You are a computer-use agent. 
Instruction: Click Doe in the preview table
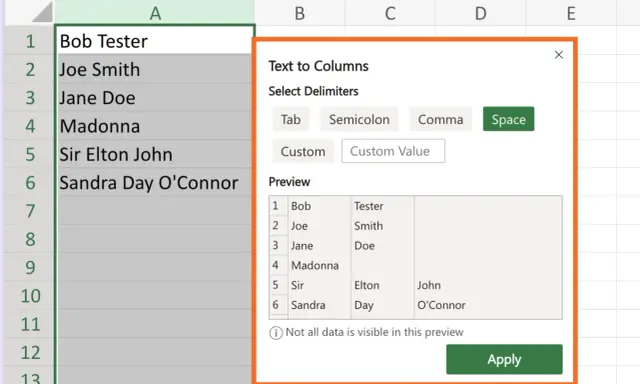[x=364, y=246]
